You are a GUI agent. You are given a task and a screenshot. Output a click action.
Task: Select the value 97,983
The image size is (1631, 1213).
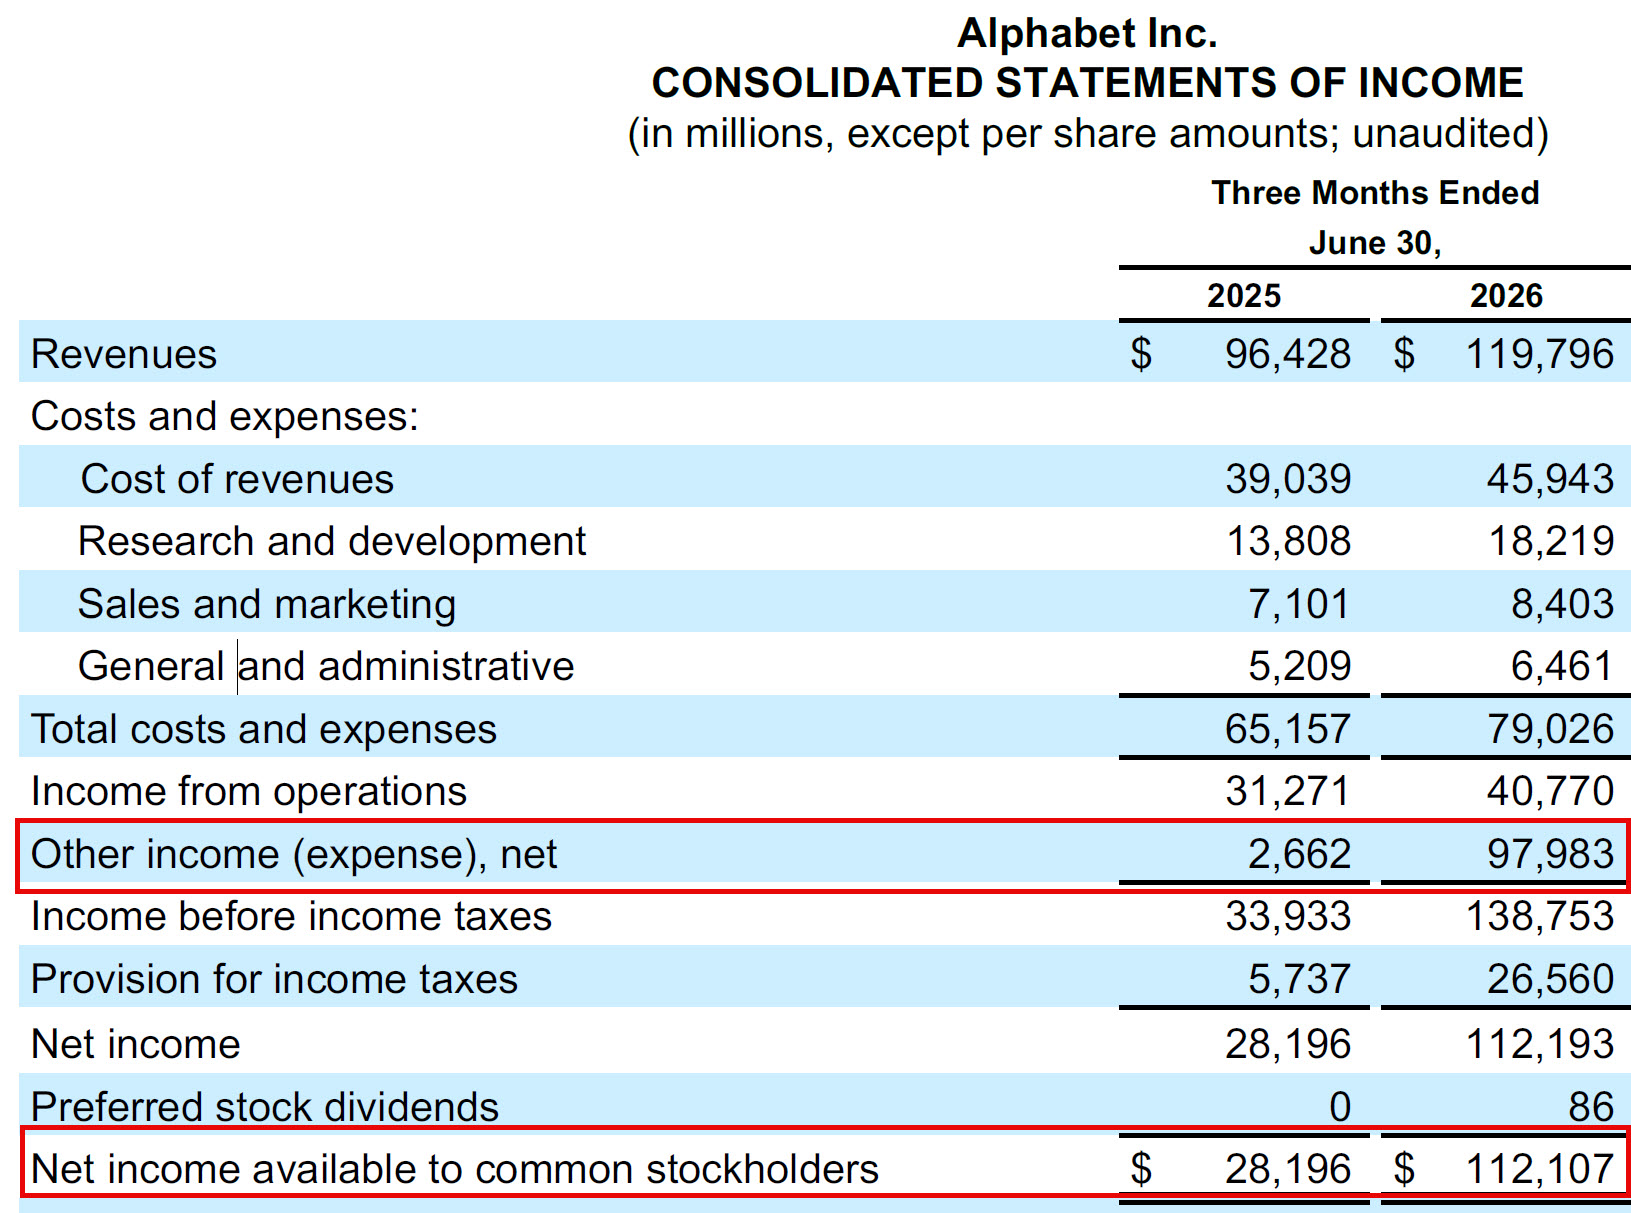pos(1550,854)
